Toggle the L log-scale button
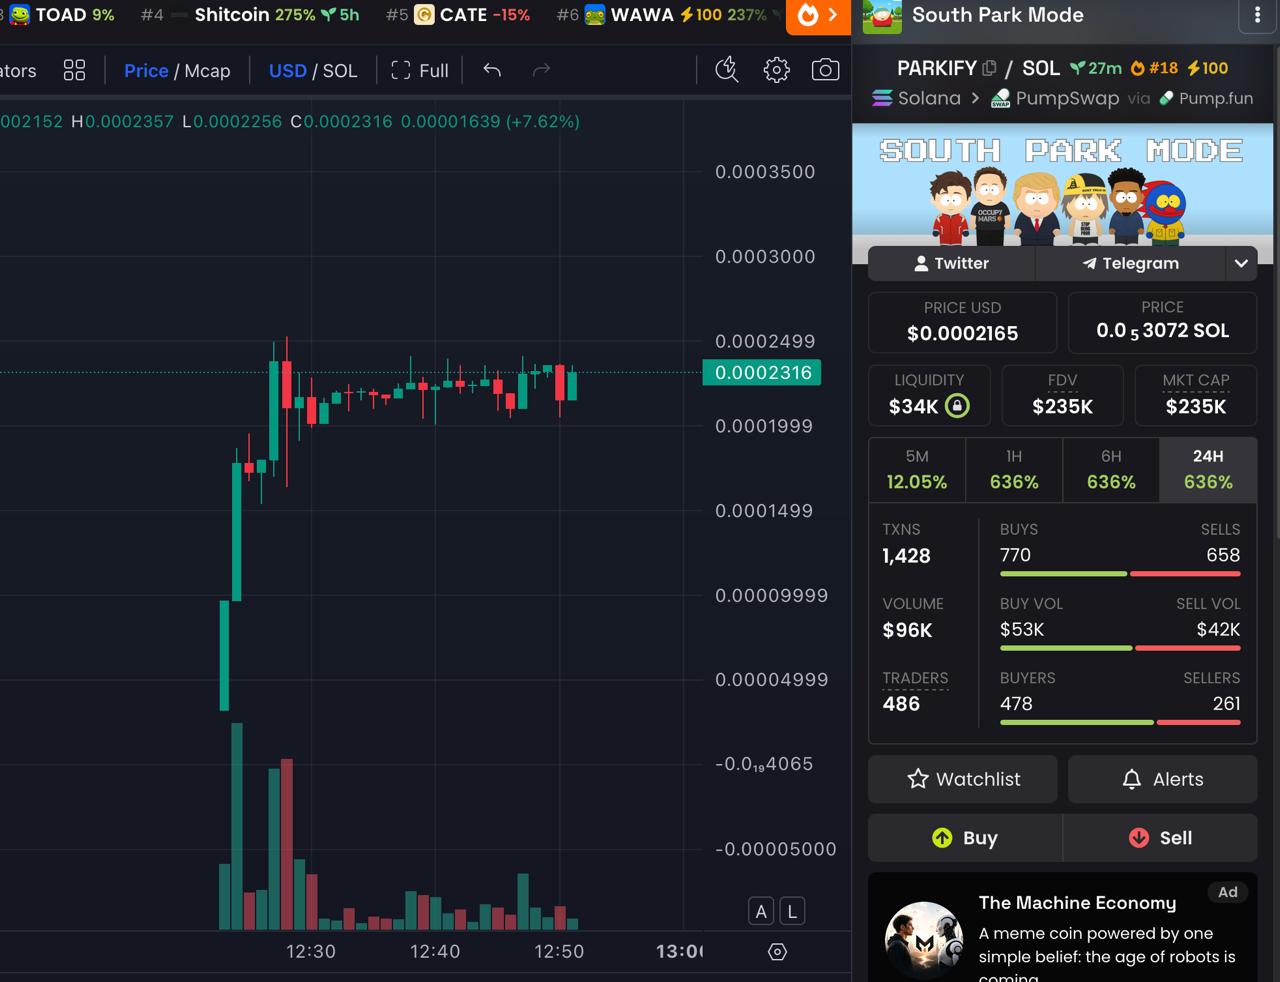The width and height of the screenshot is (1280, 982). (792, 911)
